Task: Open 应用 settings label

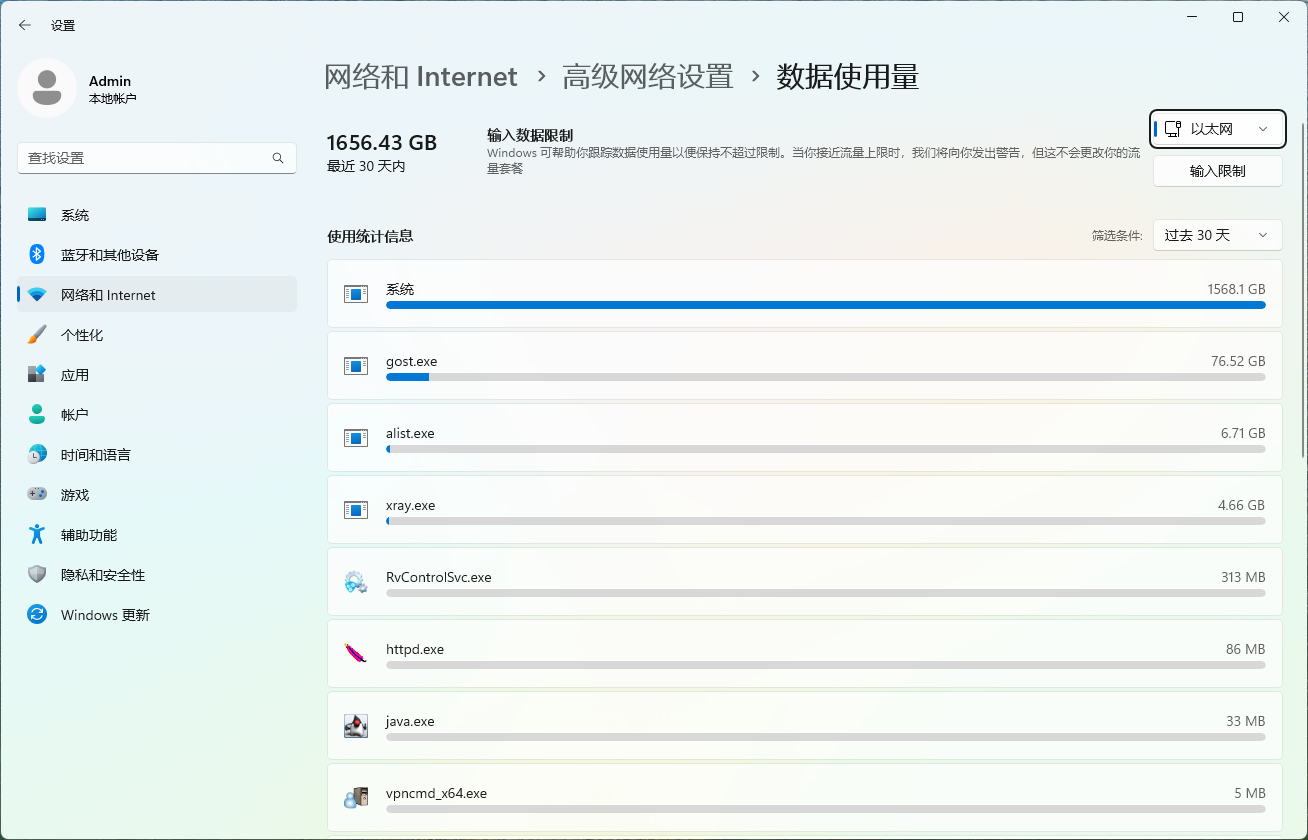Action: [75, 375]
